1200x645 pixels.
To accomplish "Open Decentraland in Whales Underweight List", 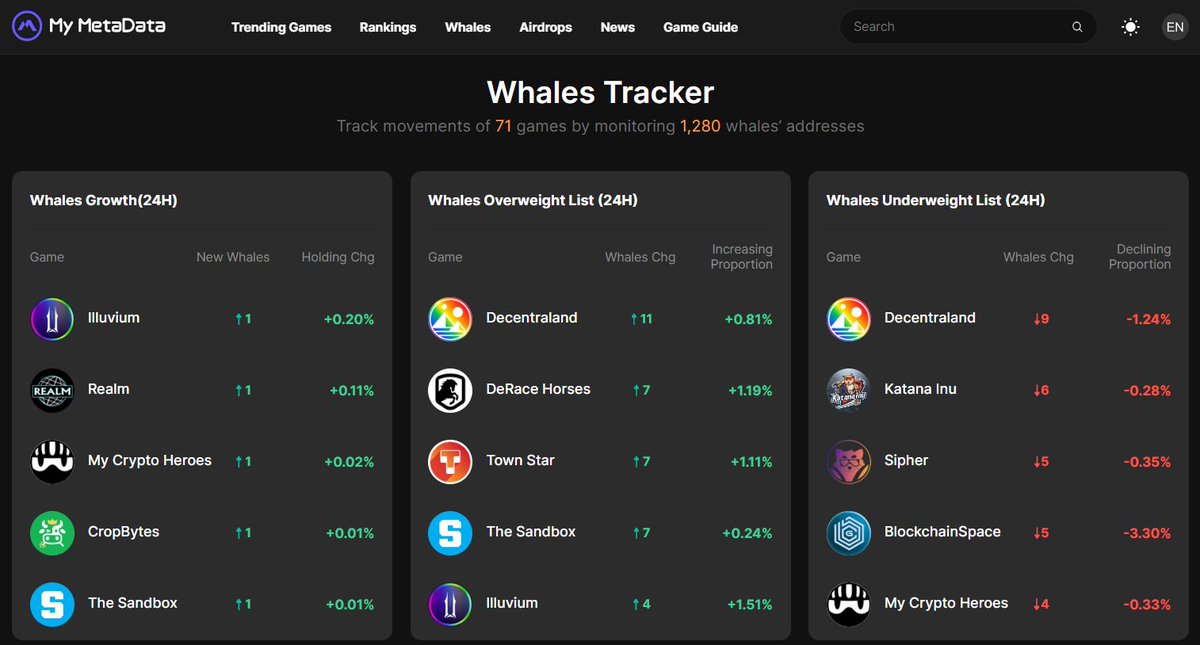I will [x=930, y=318].
